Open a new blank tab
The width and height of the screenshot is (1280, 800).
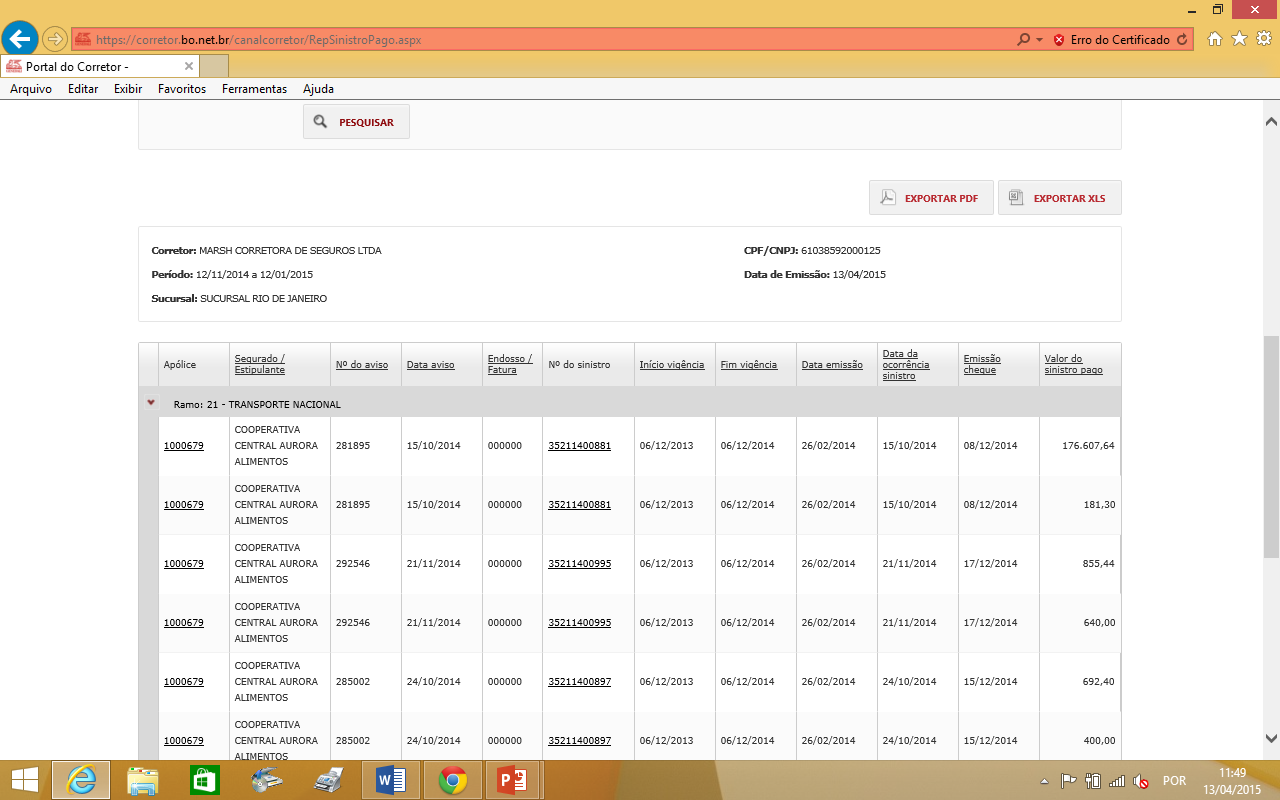pyautogui.click(x=214, y=66)
